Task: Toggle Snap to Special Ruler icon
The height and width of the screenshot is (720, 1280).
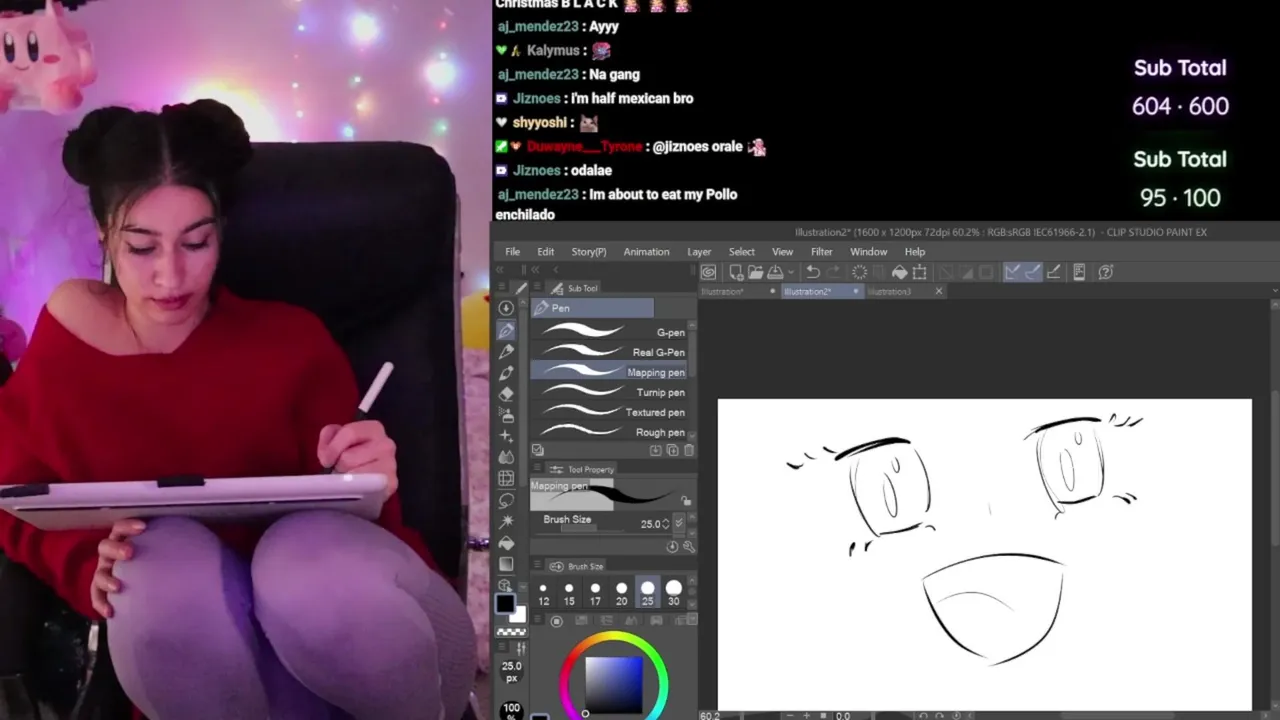Action: pos(1034,272)
